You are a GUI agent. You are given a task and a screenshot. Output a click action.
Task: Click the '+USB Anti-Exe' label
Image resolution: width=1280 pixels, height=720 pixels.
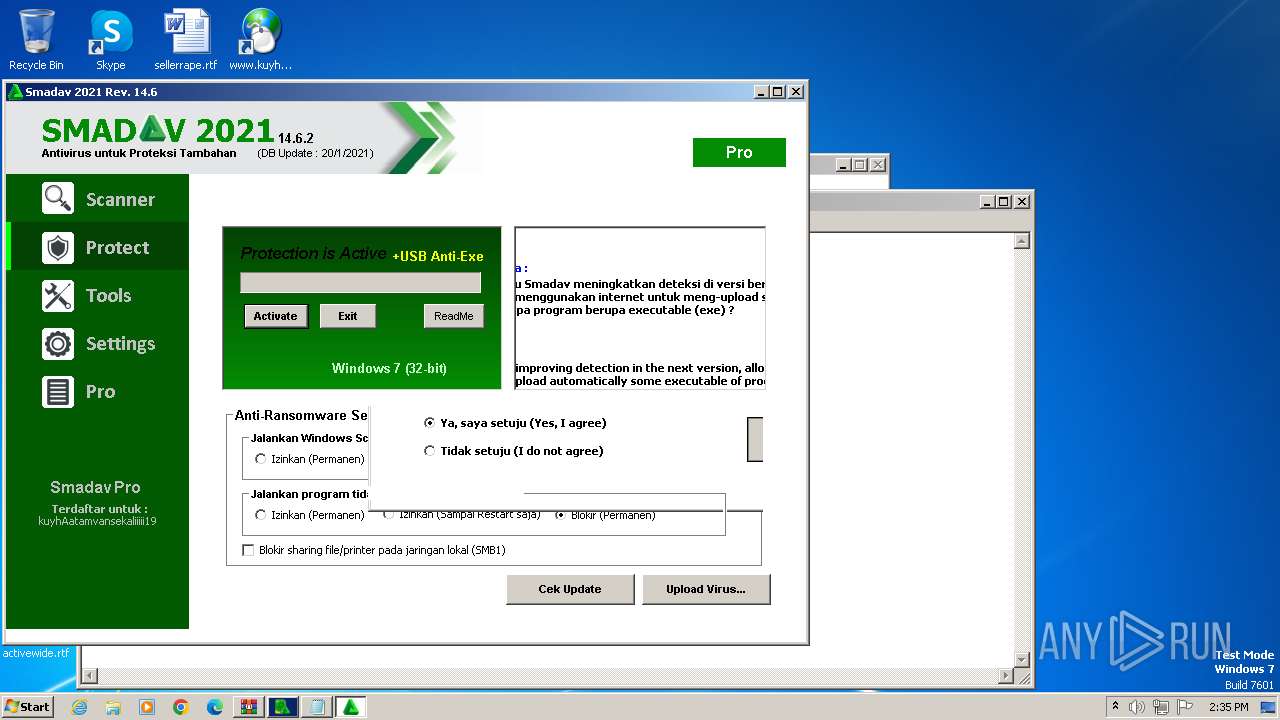click(438, 256)
